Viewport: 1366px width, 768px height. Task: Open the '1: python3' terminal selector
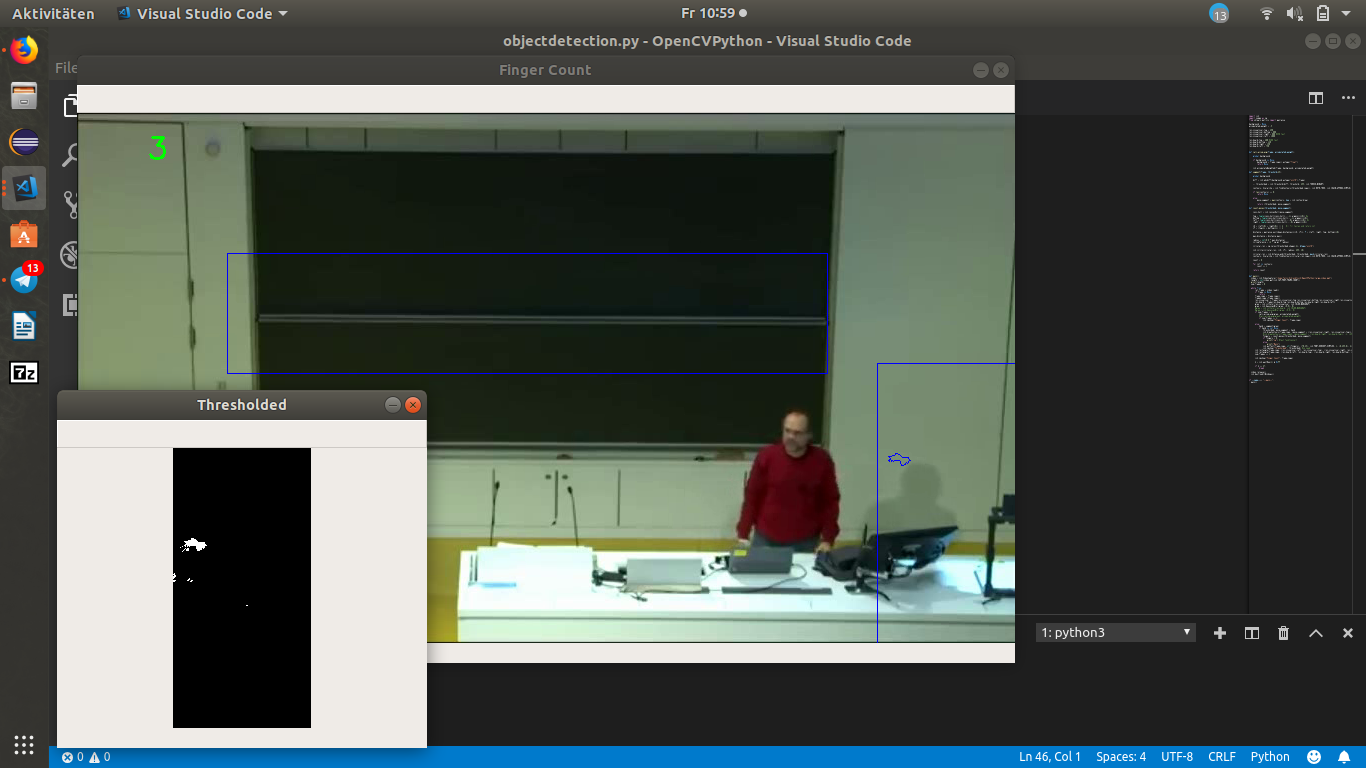1113,632
